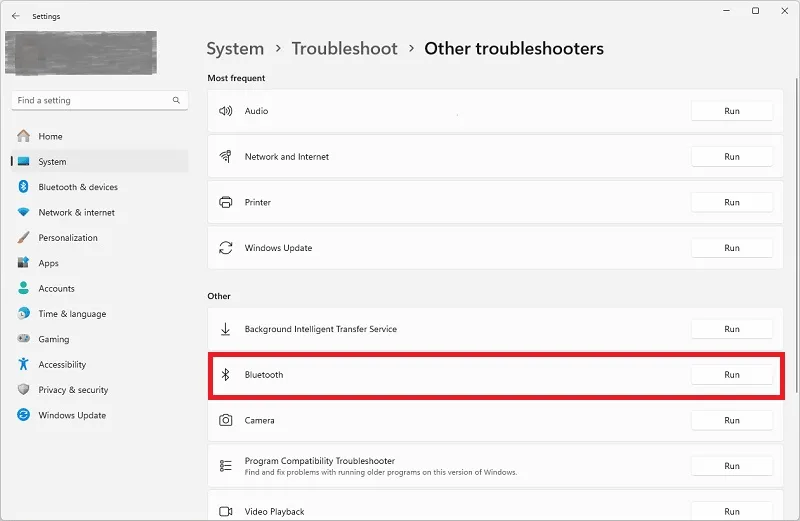Click System in the breadcrumb
This screenshot has height=521, width=800.
pos(235,48)
